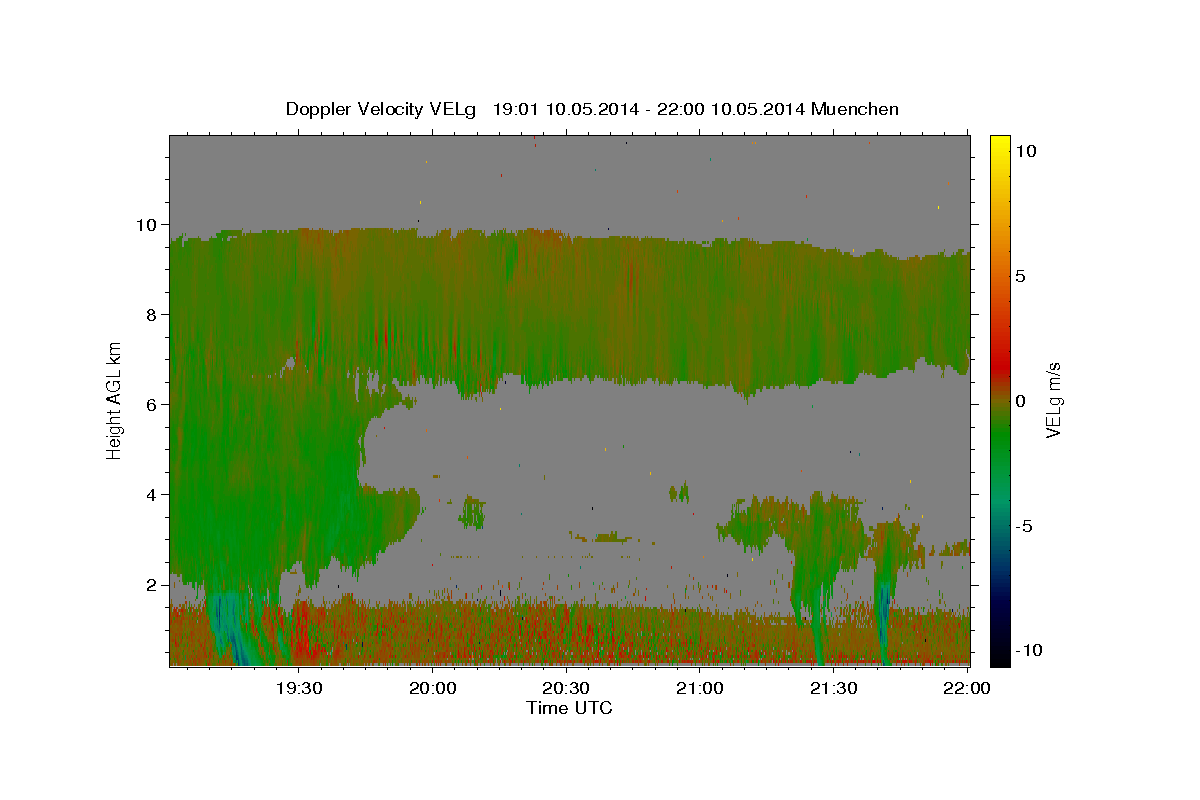Click the 22:00 time tick label
1200x800 pixels.
tap(967, 688)
